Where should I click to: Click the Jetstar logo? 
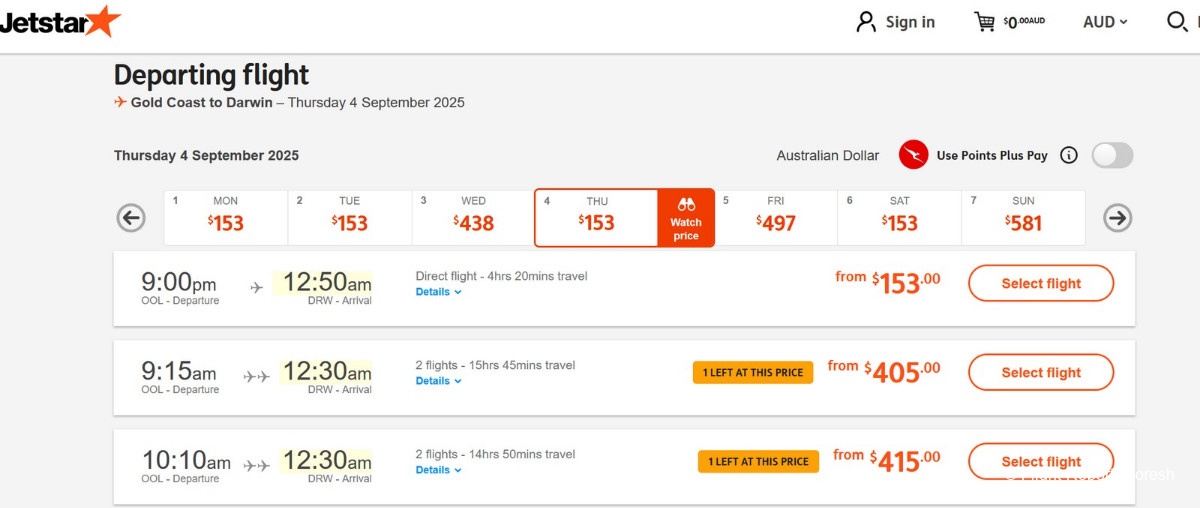point(60,22)
